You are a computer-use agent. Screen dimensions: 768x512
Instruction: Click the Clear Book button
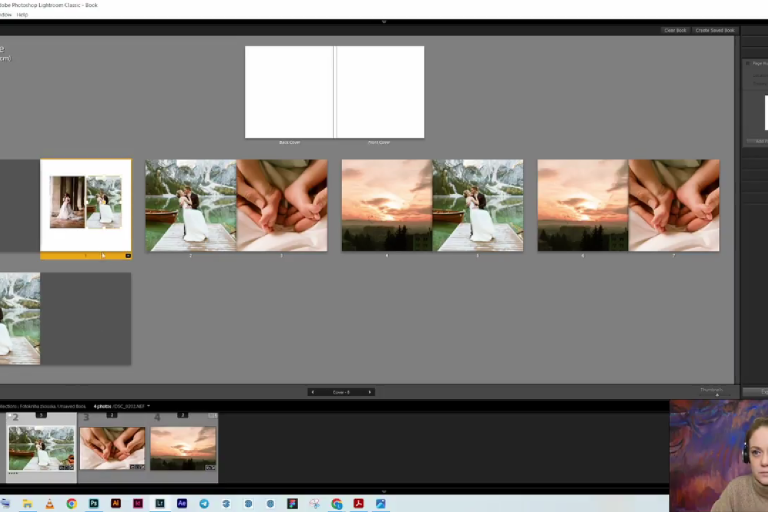[675, 30]
